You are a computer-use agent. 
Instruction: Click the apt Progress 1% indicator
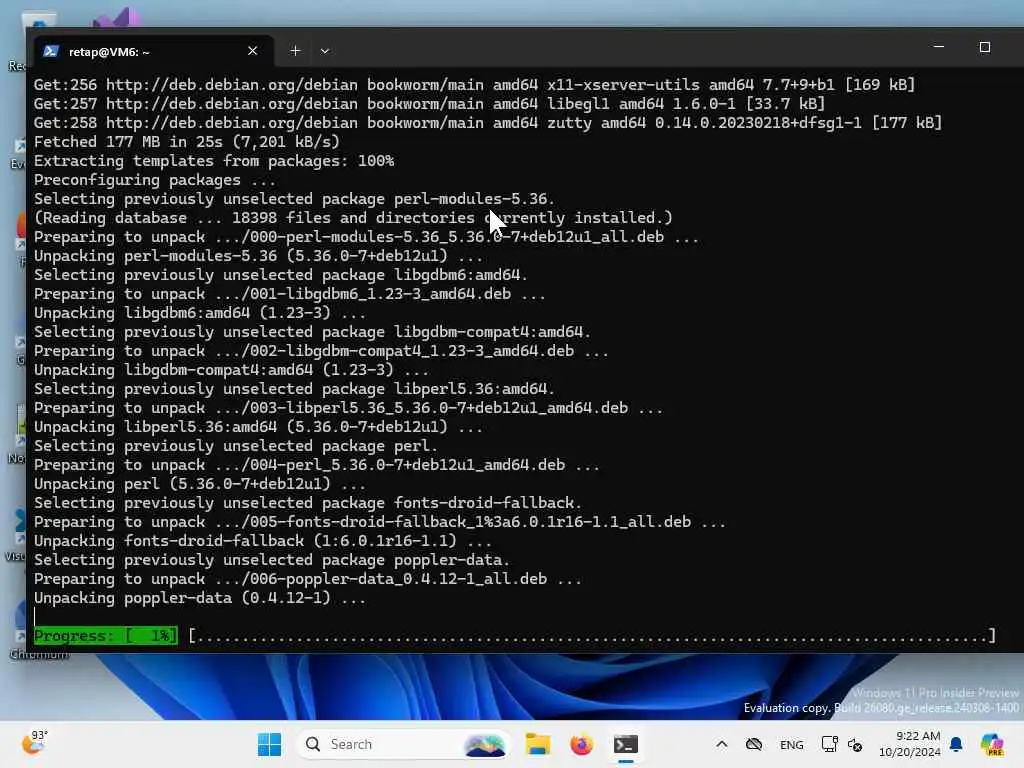[105, 635]
